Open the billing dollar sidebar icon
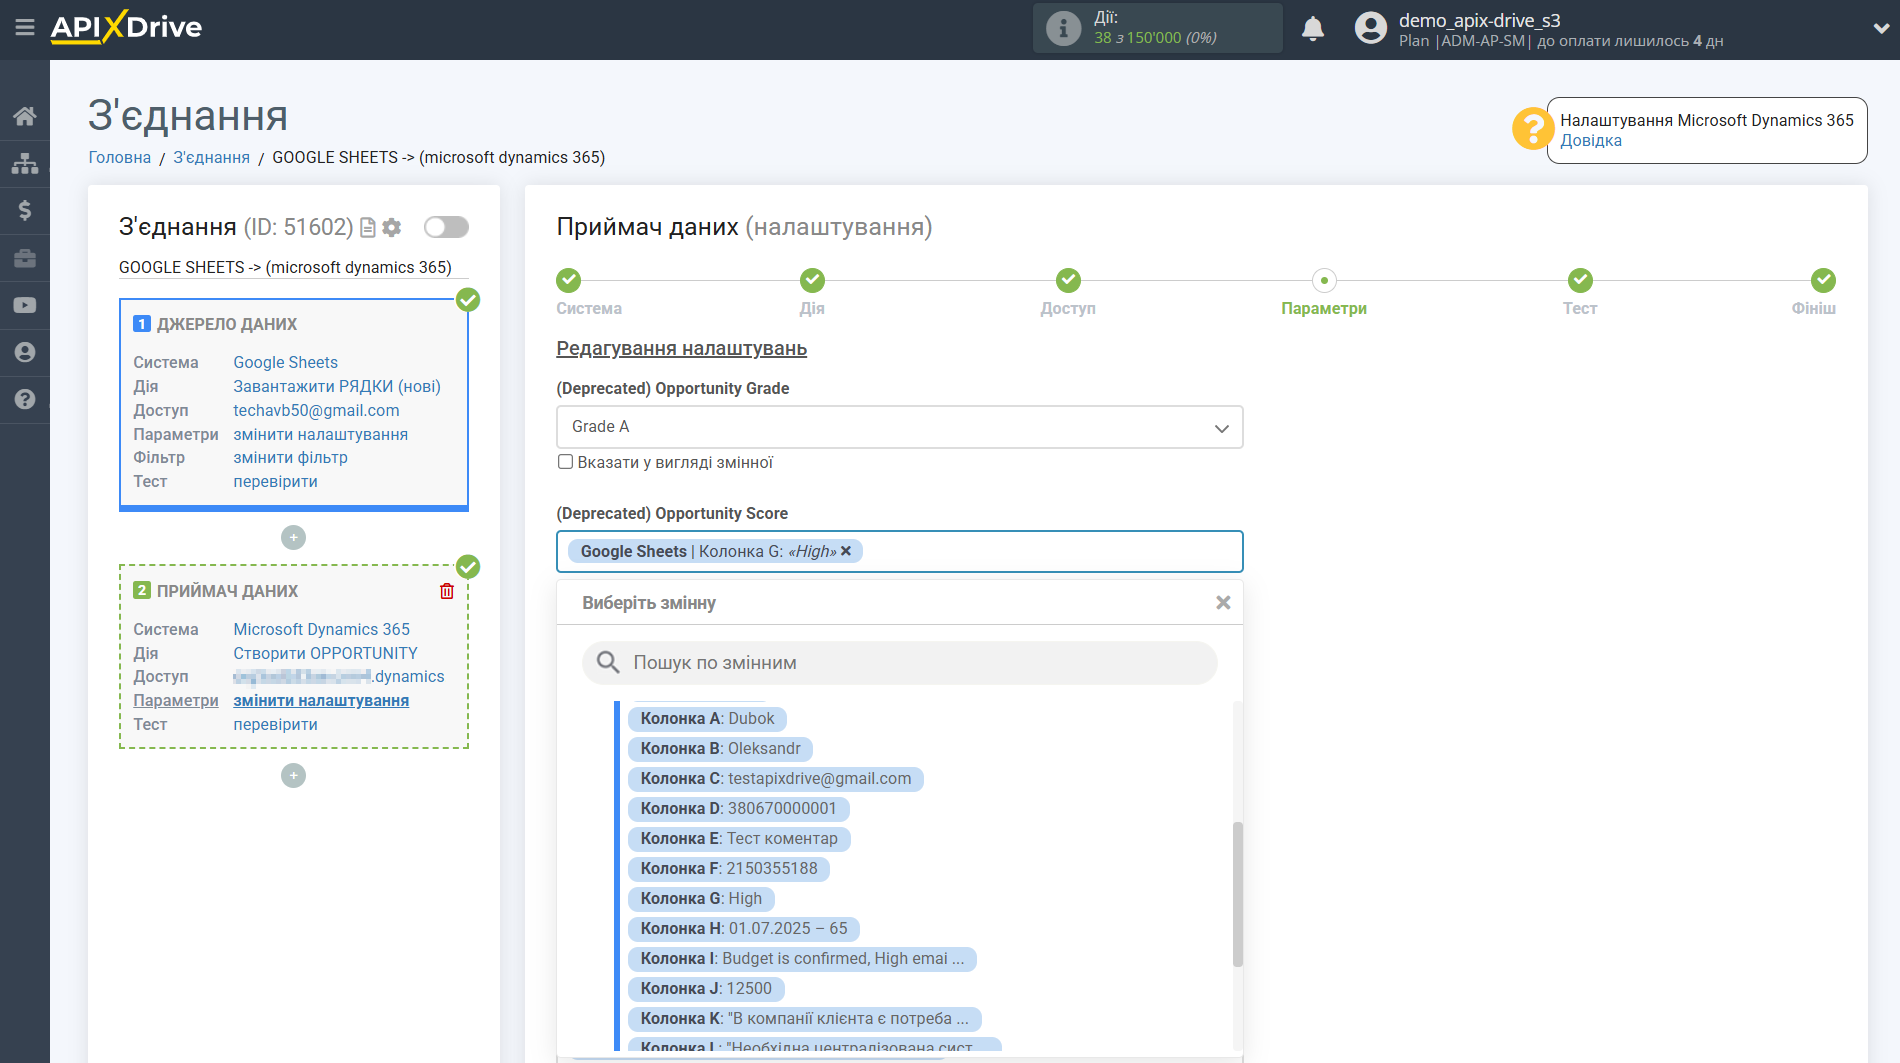 pyautogui.click(x=25, y=210)
